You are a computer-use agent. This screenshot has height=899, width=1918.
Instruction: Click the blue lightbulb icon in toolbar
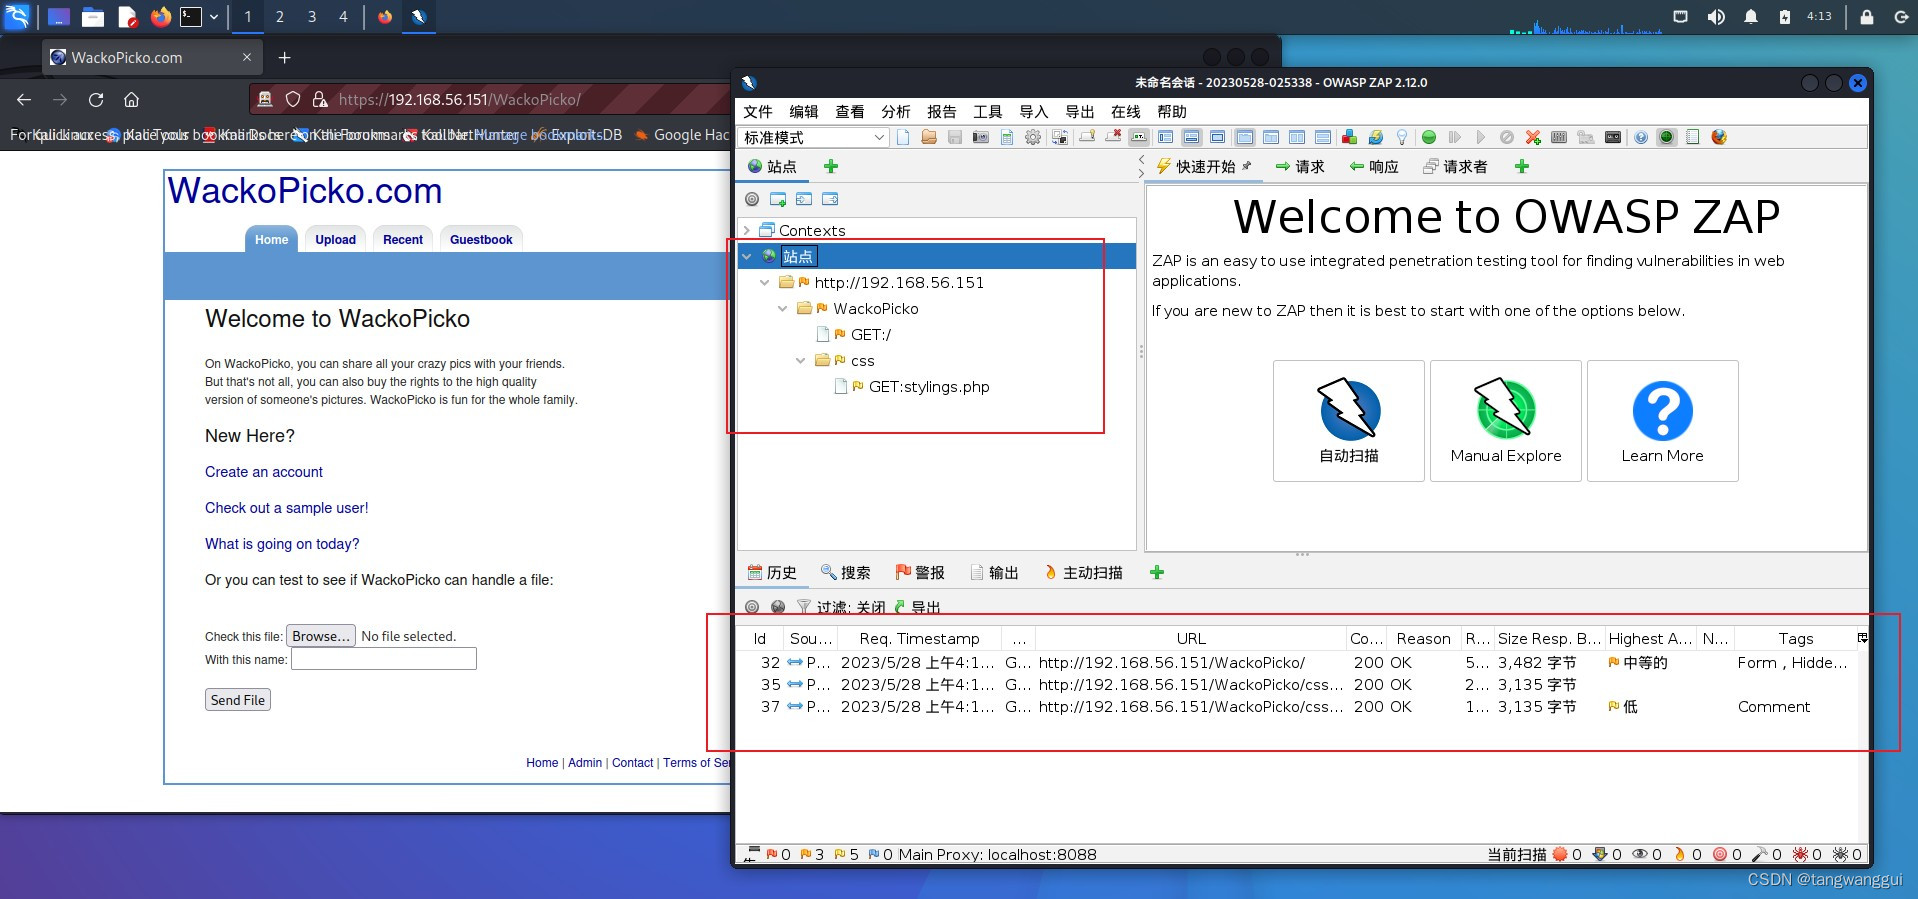[x=1402, y=137]
